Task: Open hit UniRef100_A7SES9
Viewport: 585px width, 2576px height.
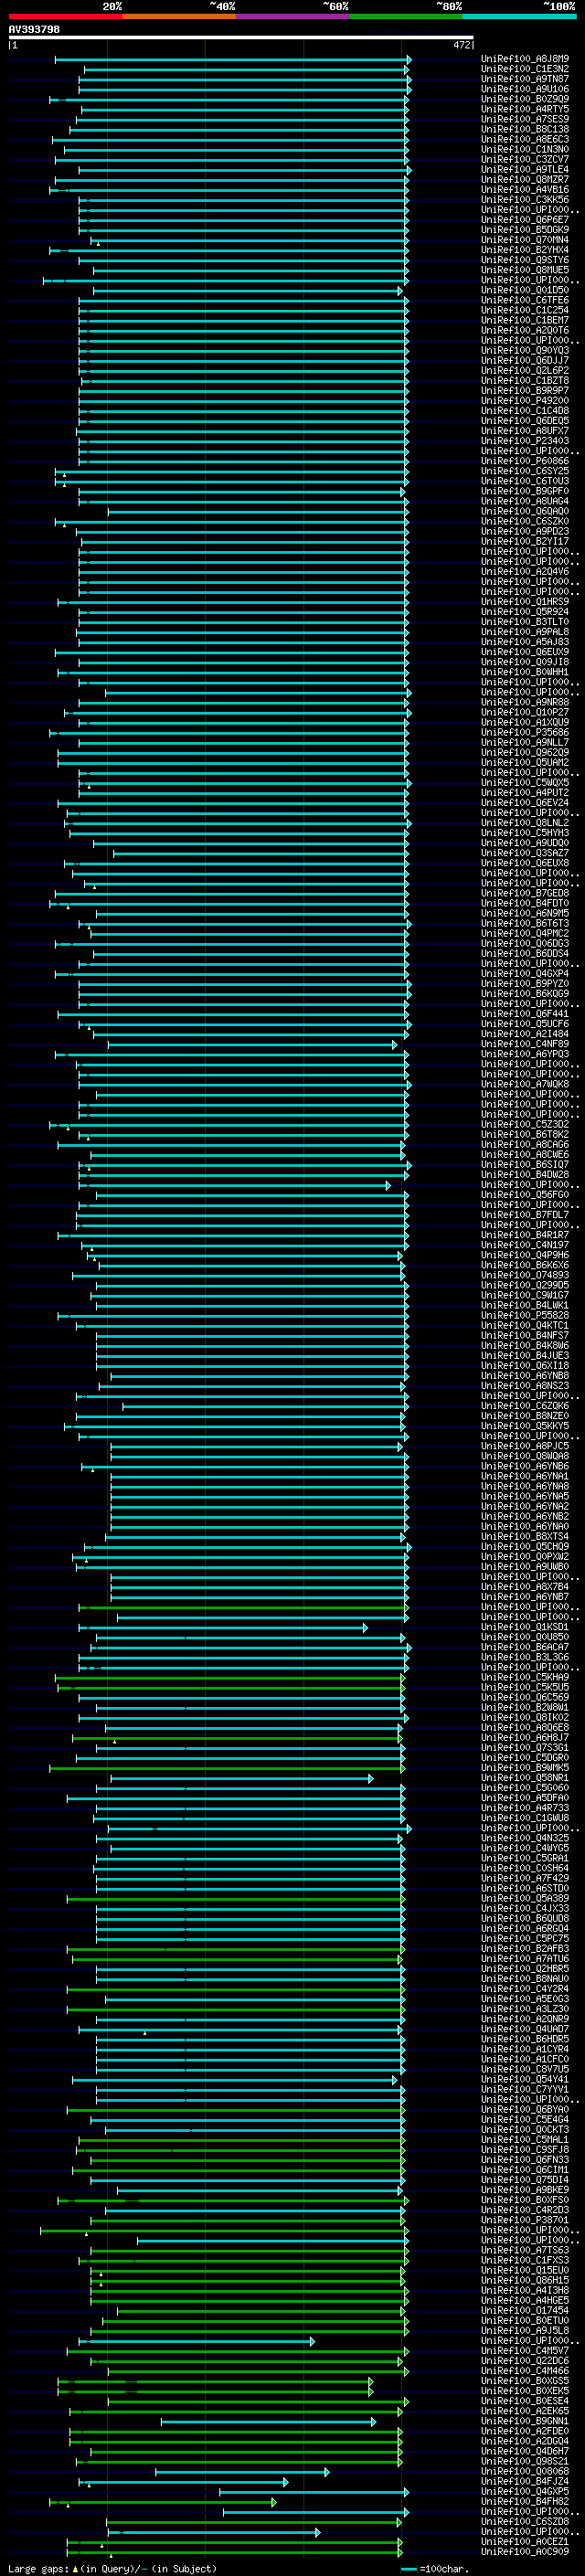Action: tap(525, 119)
